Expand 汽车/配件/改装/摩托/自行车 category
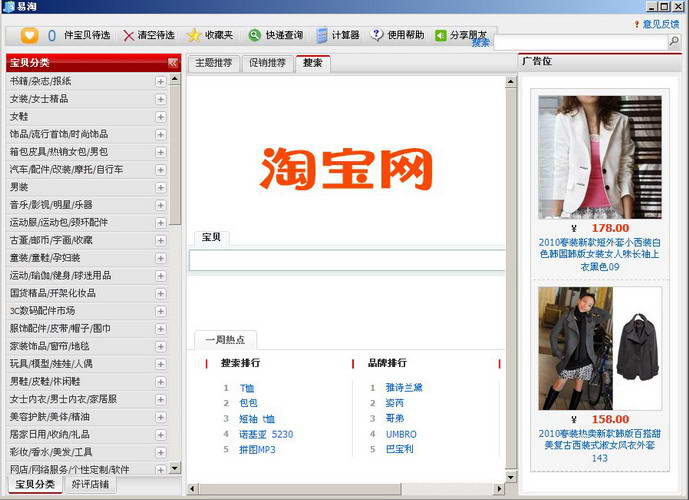Screen dimensions: 689x500 click(x=160, y=170)
